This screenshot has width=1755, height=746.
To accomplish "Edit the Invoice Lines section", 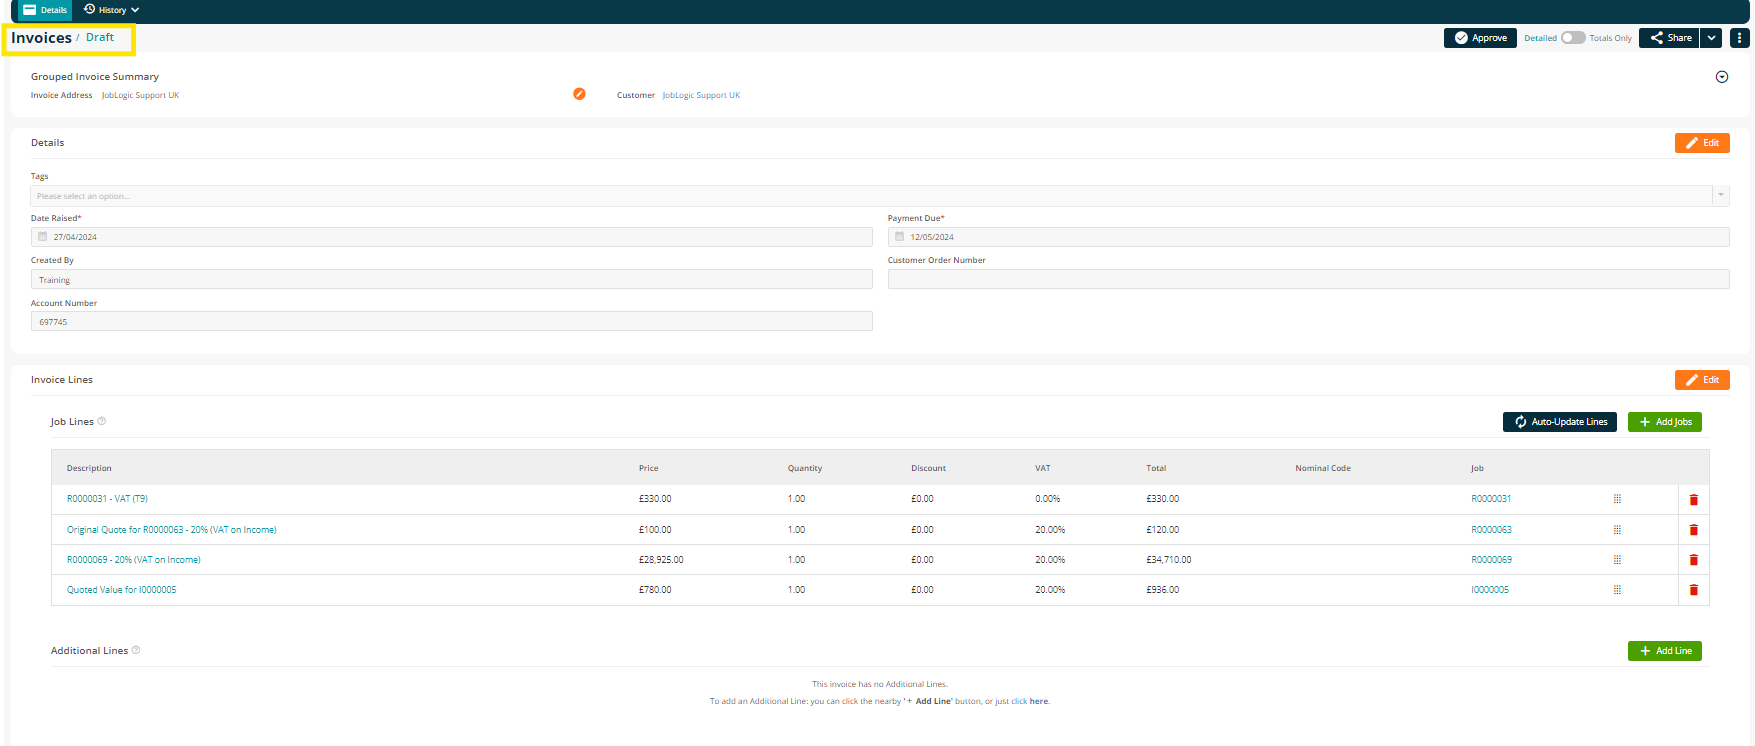I will [1702, 380].
